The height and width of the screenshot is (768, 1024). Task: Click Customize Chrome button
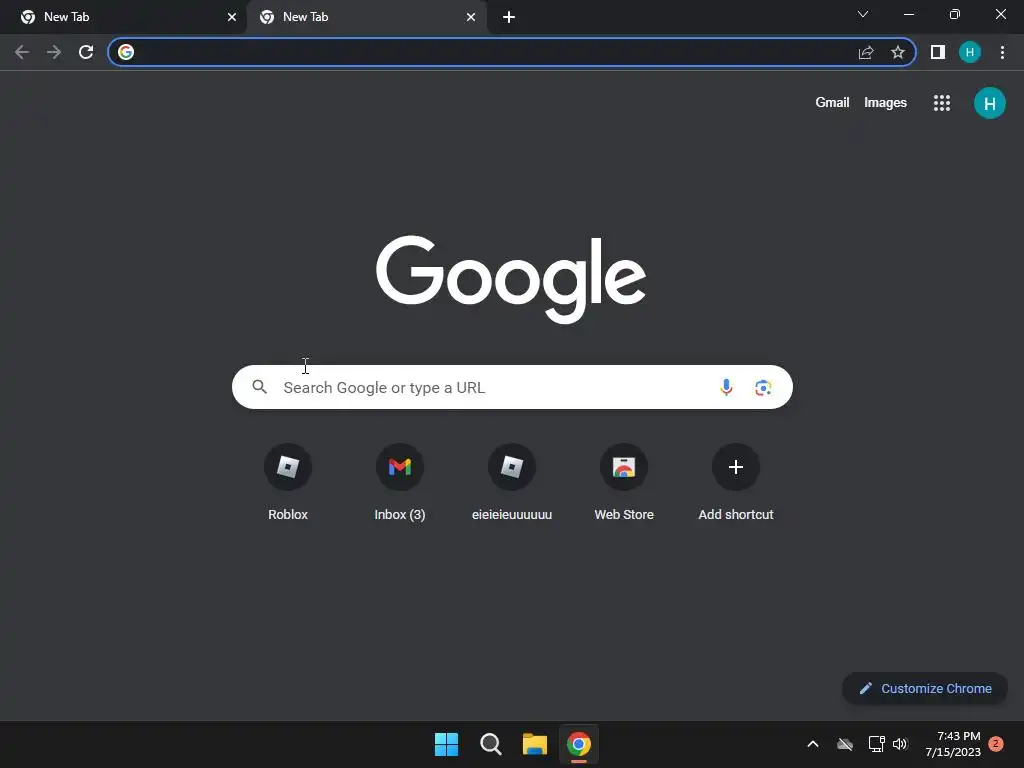(x=925, y=688)
